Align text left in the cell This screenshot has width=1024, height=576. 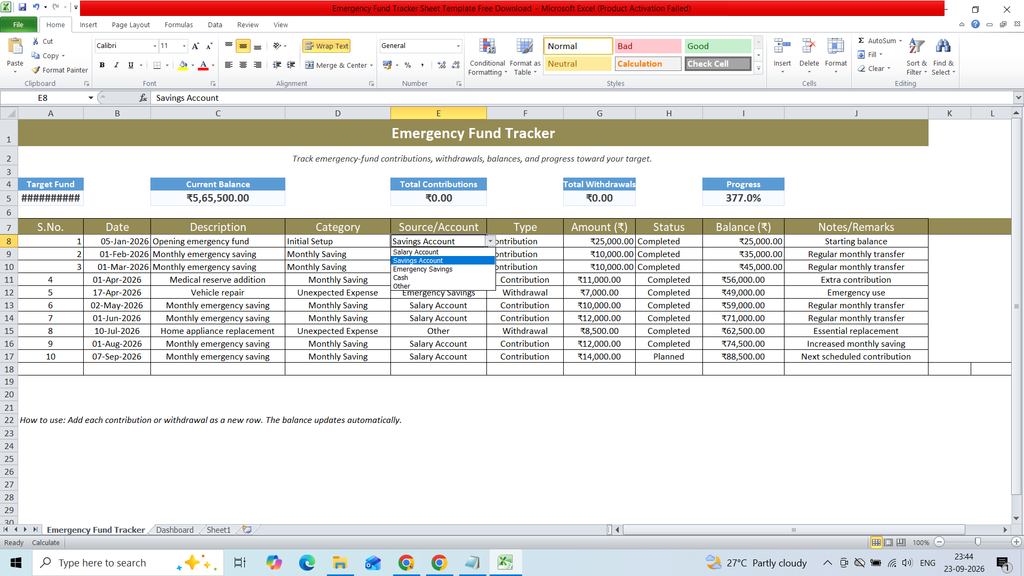[x=229, y=65]
